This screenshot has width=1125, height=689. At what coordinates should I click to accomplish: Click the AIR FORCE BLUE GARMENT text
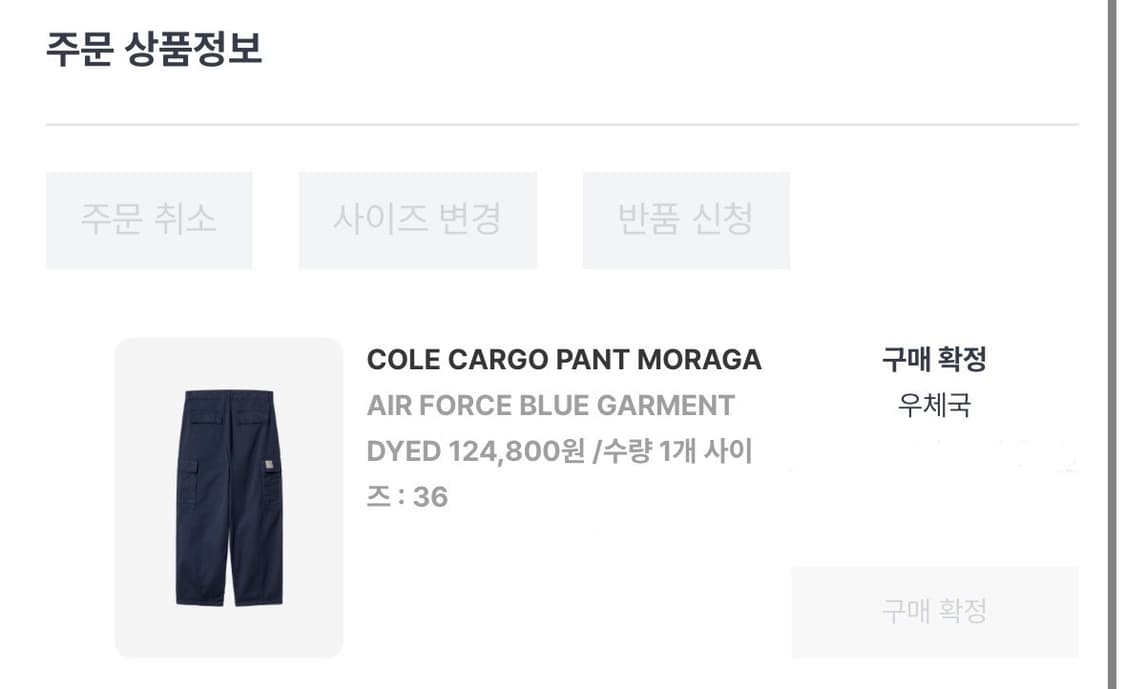pyautogui.click(x=551, y=405)
